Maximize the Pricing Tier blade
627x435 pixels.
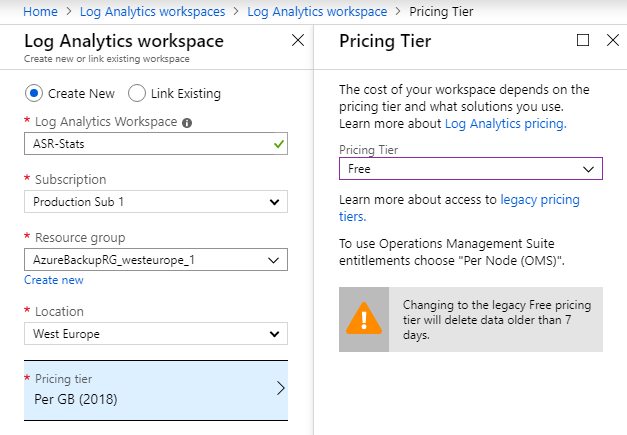(x=583, y=40)
